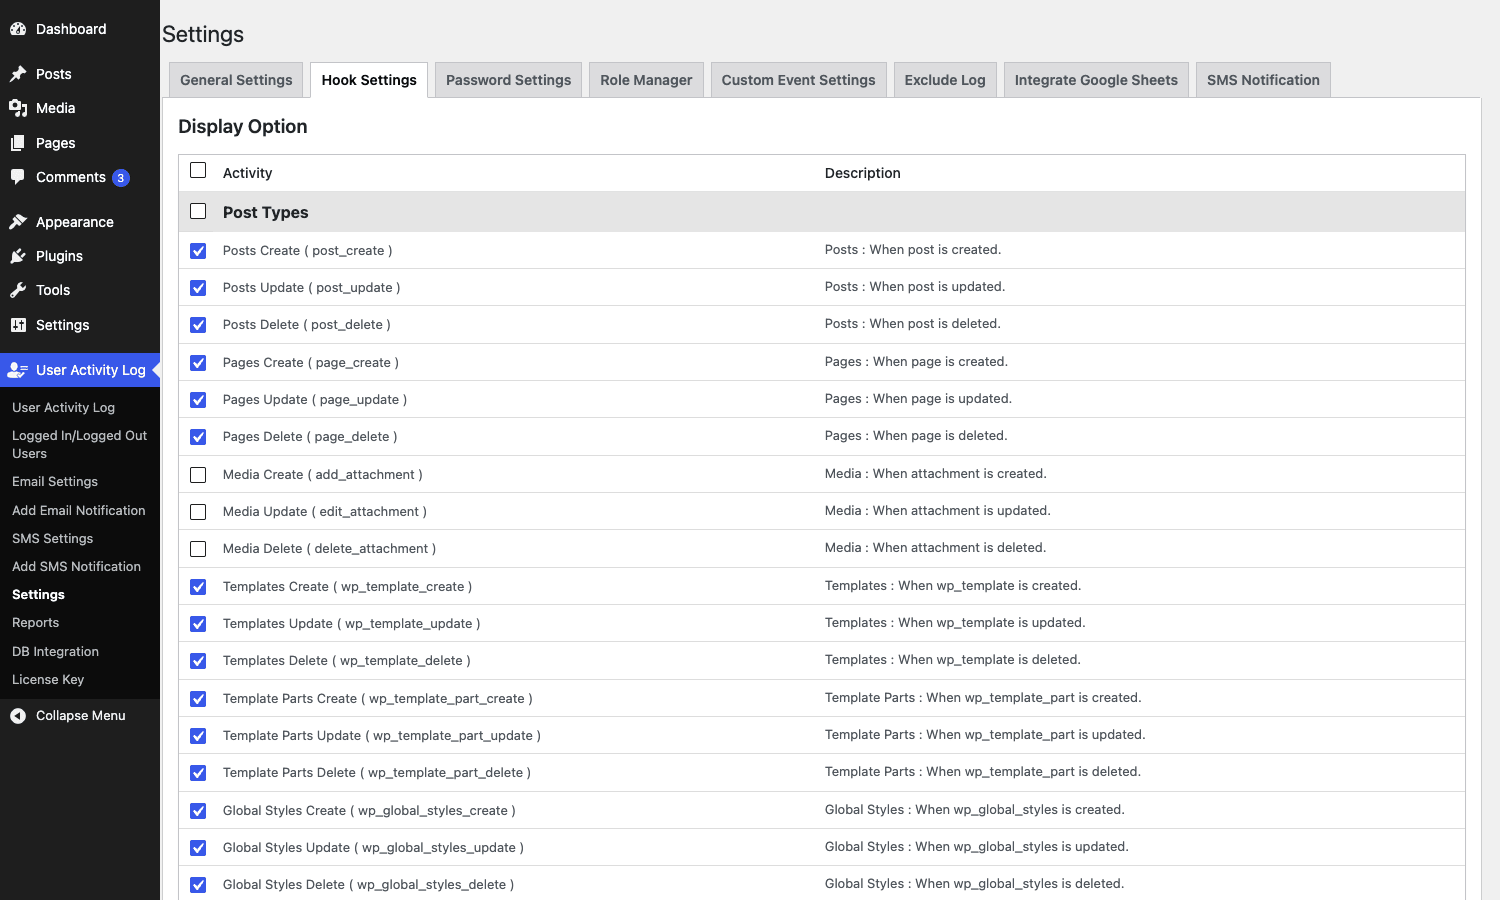
Task: Go to Add Email Notification
Action: [79, 510]
